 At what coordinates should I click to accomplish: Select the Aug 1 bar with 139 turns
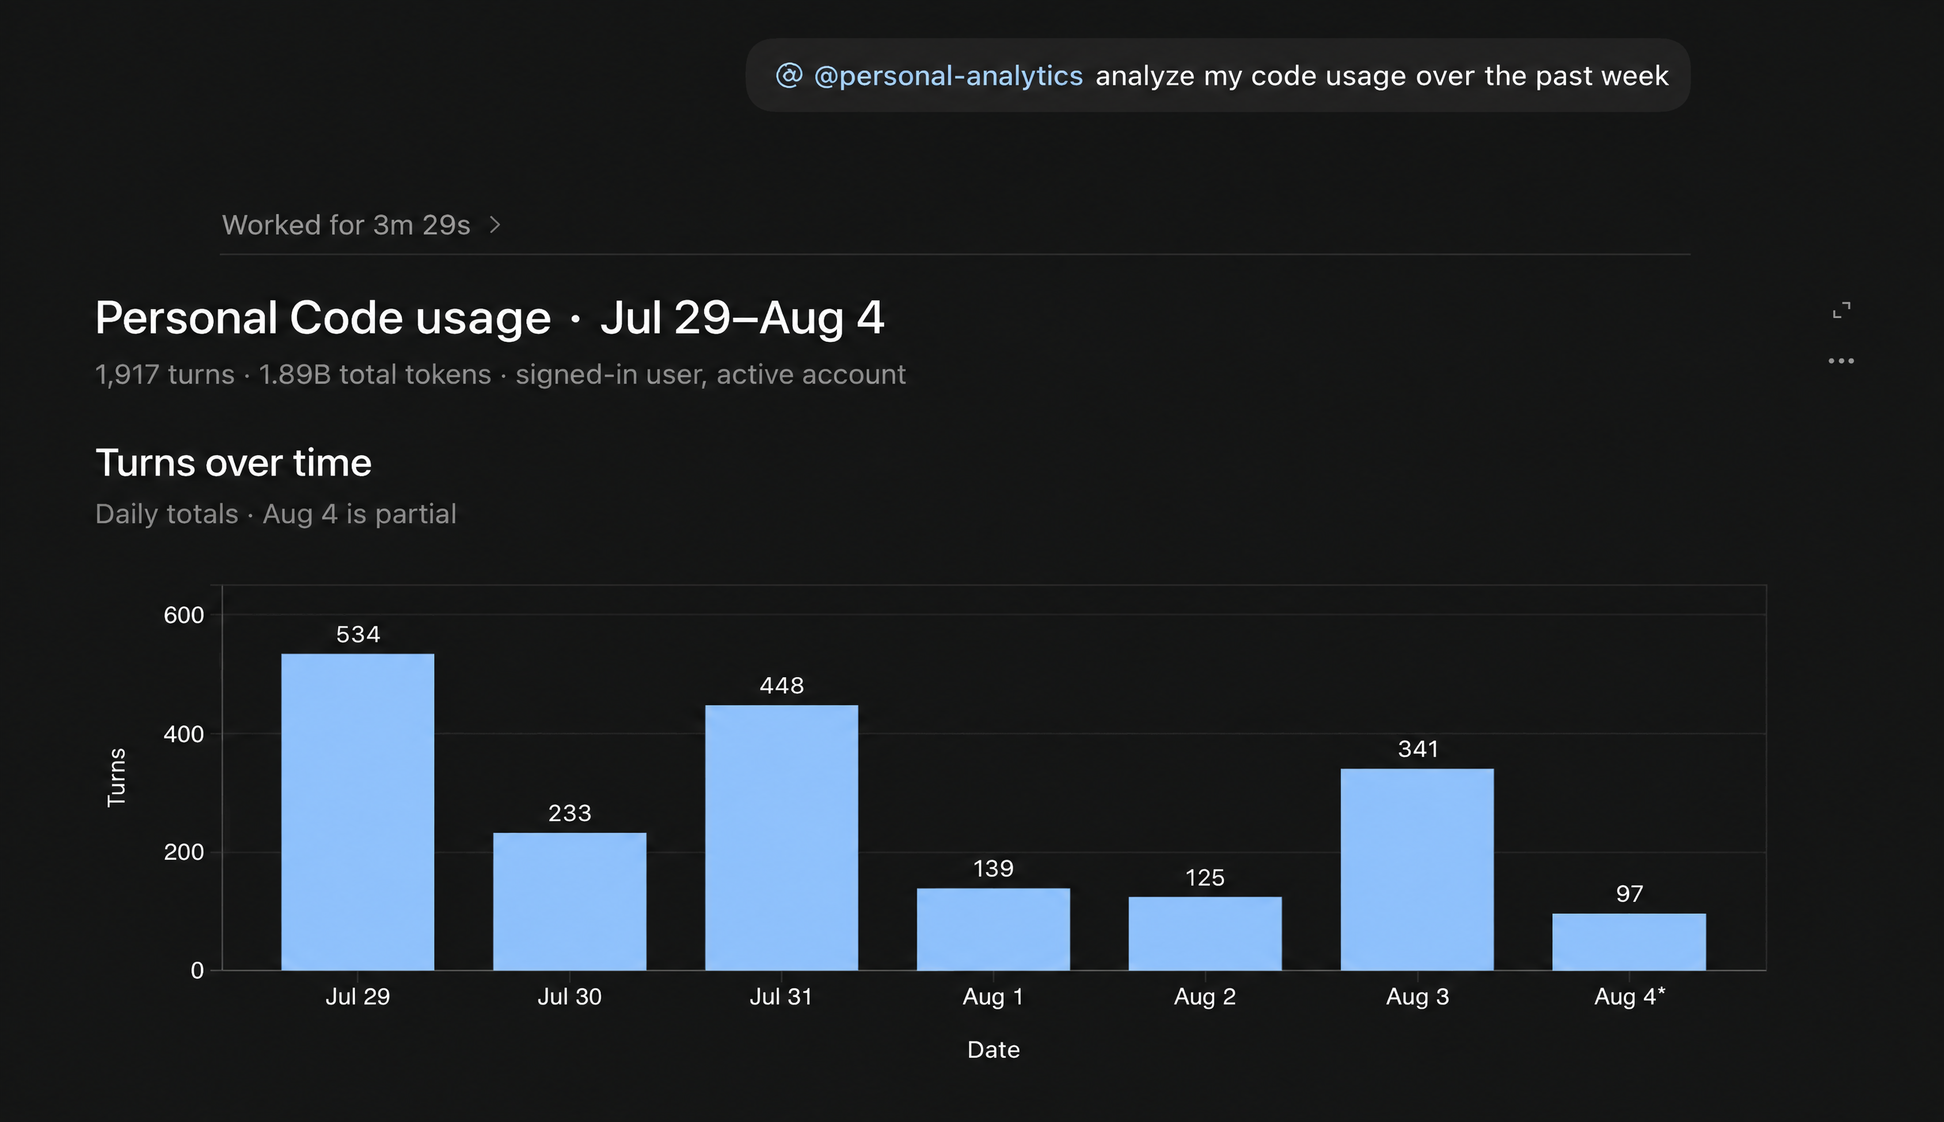point(994,929)
